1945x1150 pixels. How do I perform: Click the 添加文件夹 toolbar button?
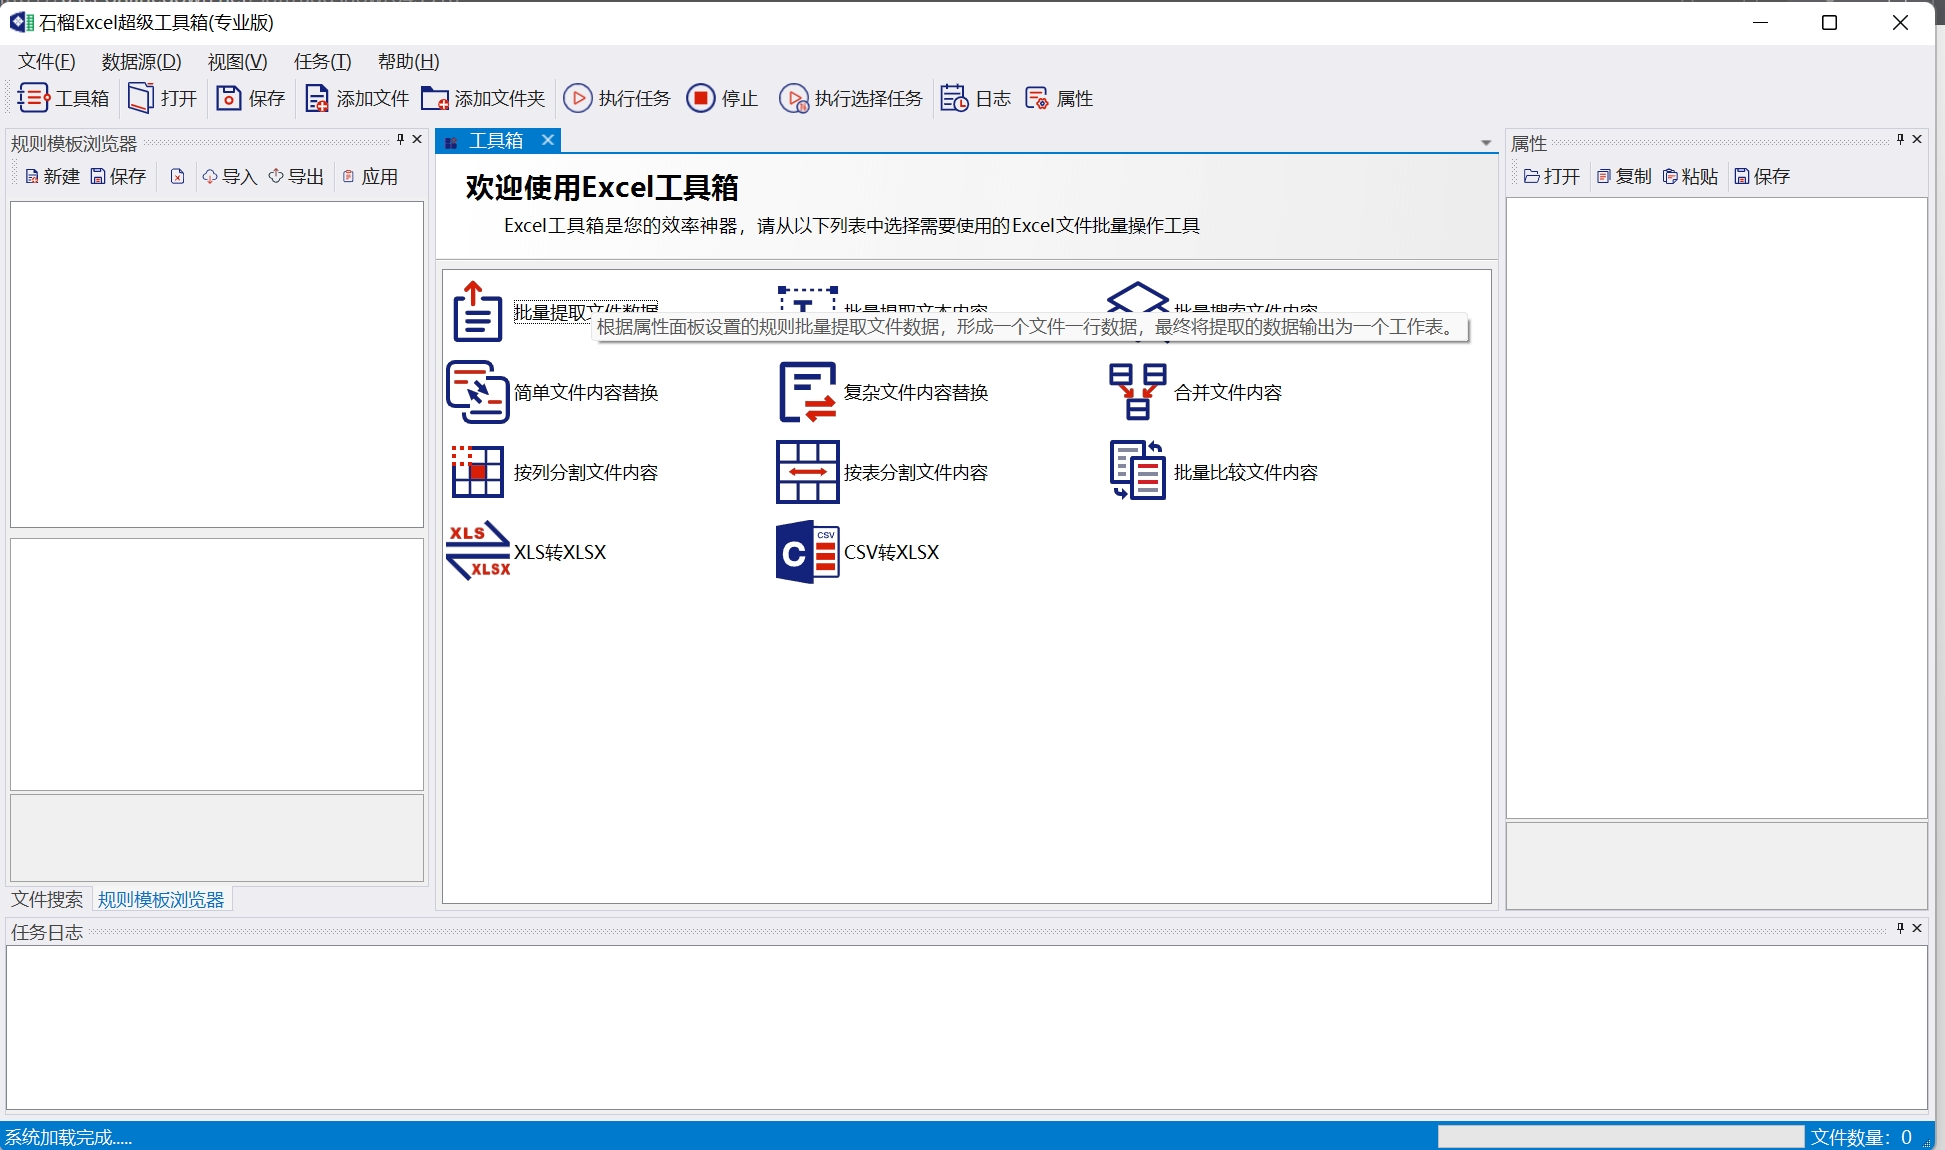[484, 98]
